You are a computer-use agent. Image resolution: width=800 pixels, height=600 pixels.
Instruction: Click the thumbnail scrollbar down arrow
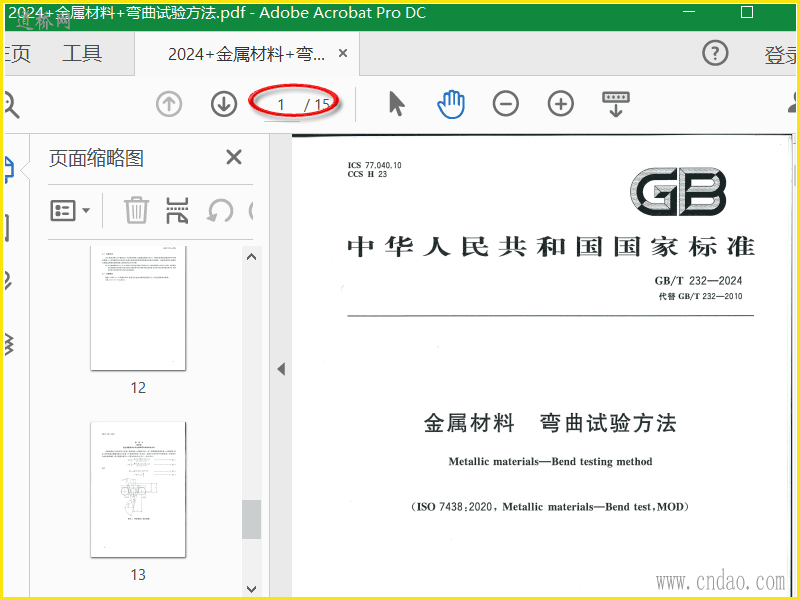point(252,589)
